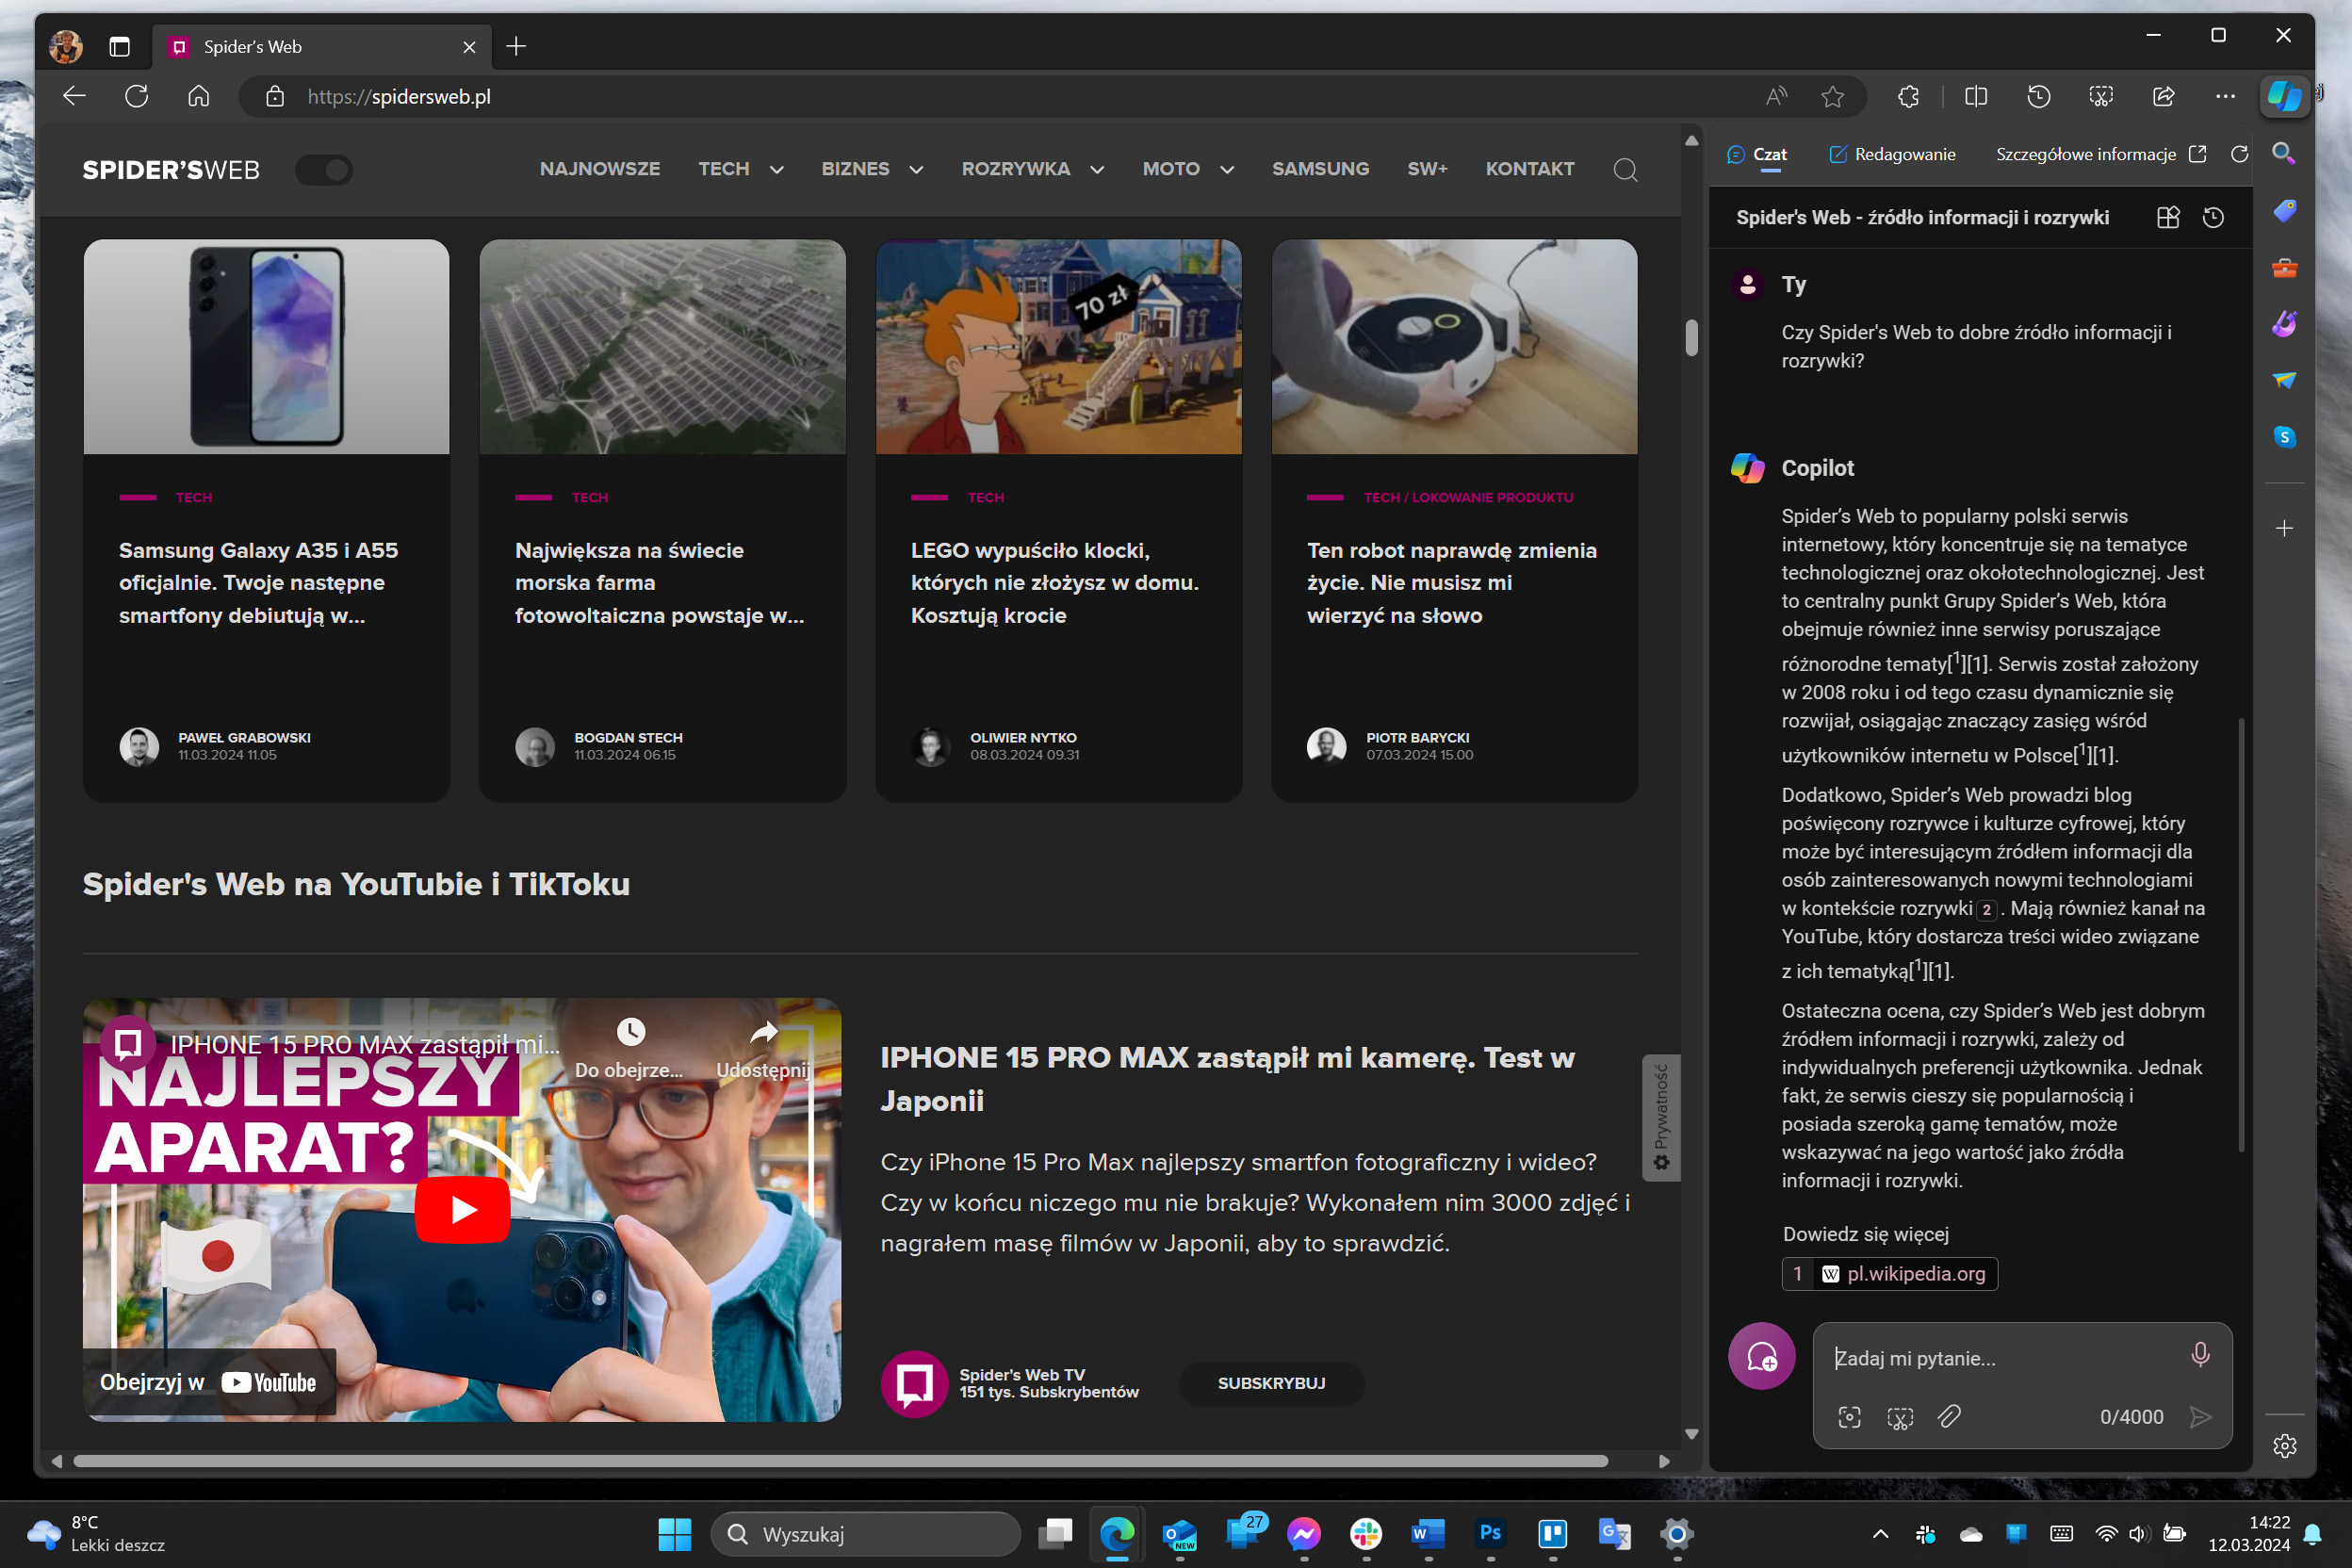Reload the page with refresh icon
The width and height of the screenshot is (2352, 1568).
pos(137,96)
